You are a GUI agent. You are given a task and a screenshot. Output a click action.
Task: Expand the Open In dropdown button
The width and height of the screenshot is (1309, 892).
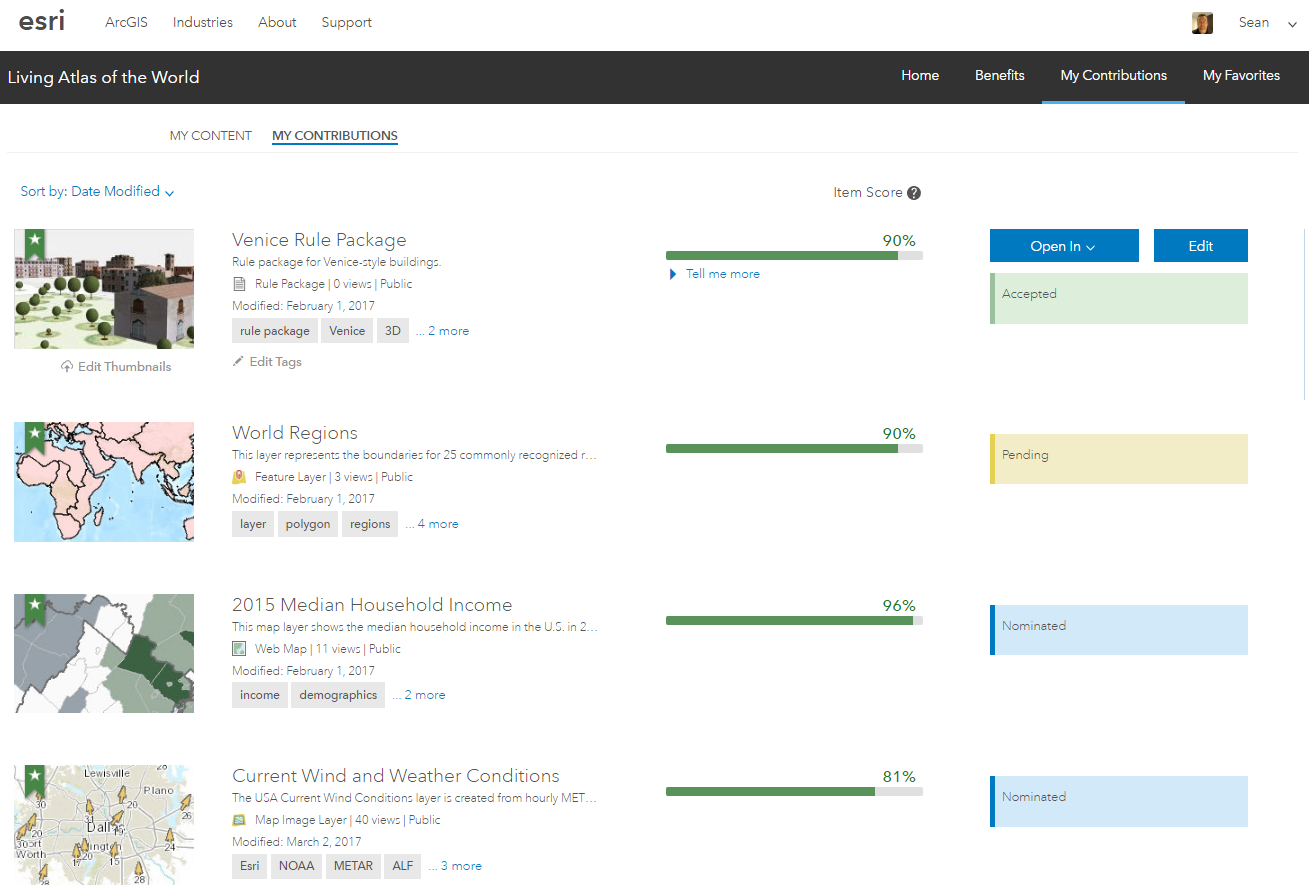coord(1064,246)
